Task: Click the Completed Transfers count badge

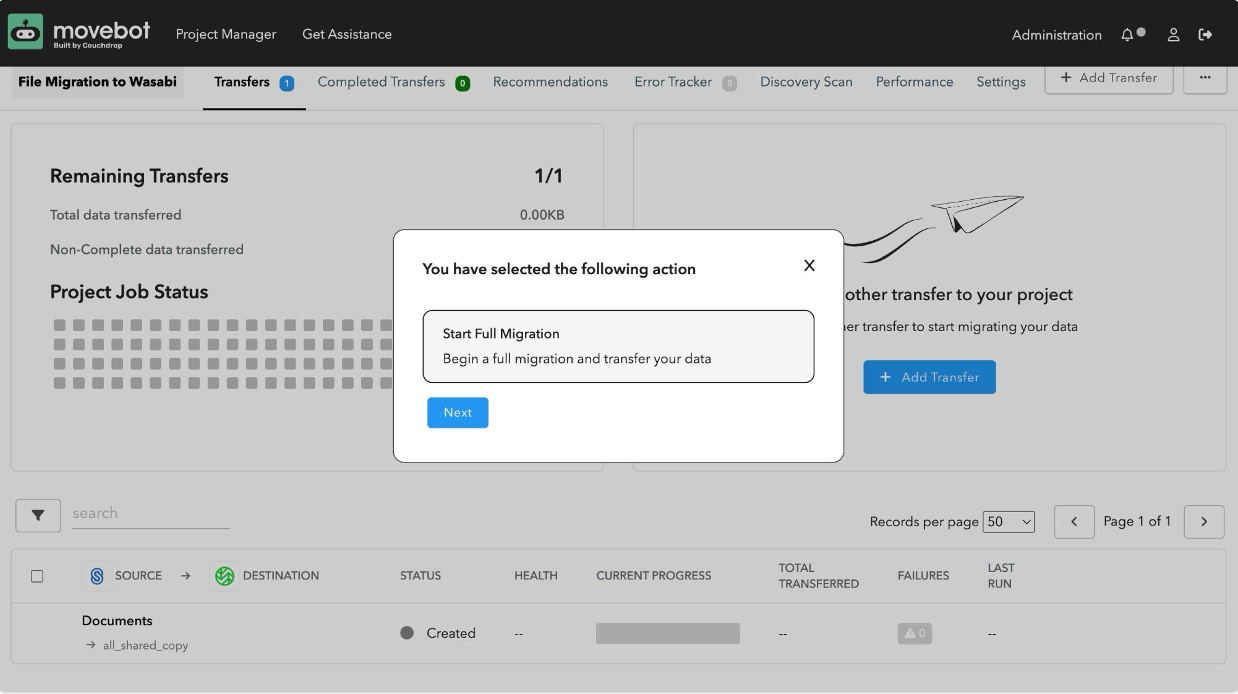Action: (x=463, y=83)
